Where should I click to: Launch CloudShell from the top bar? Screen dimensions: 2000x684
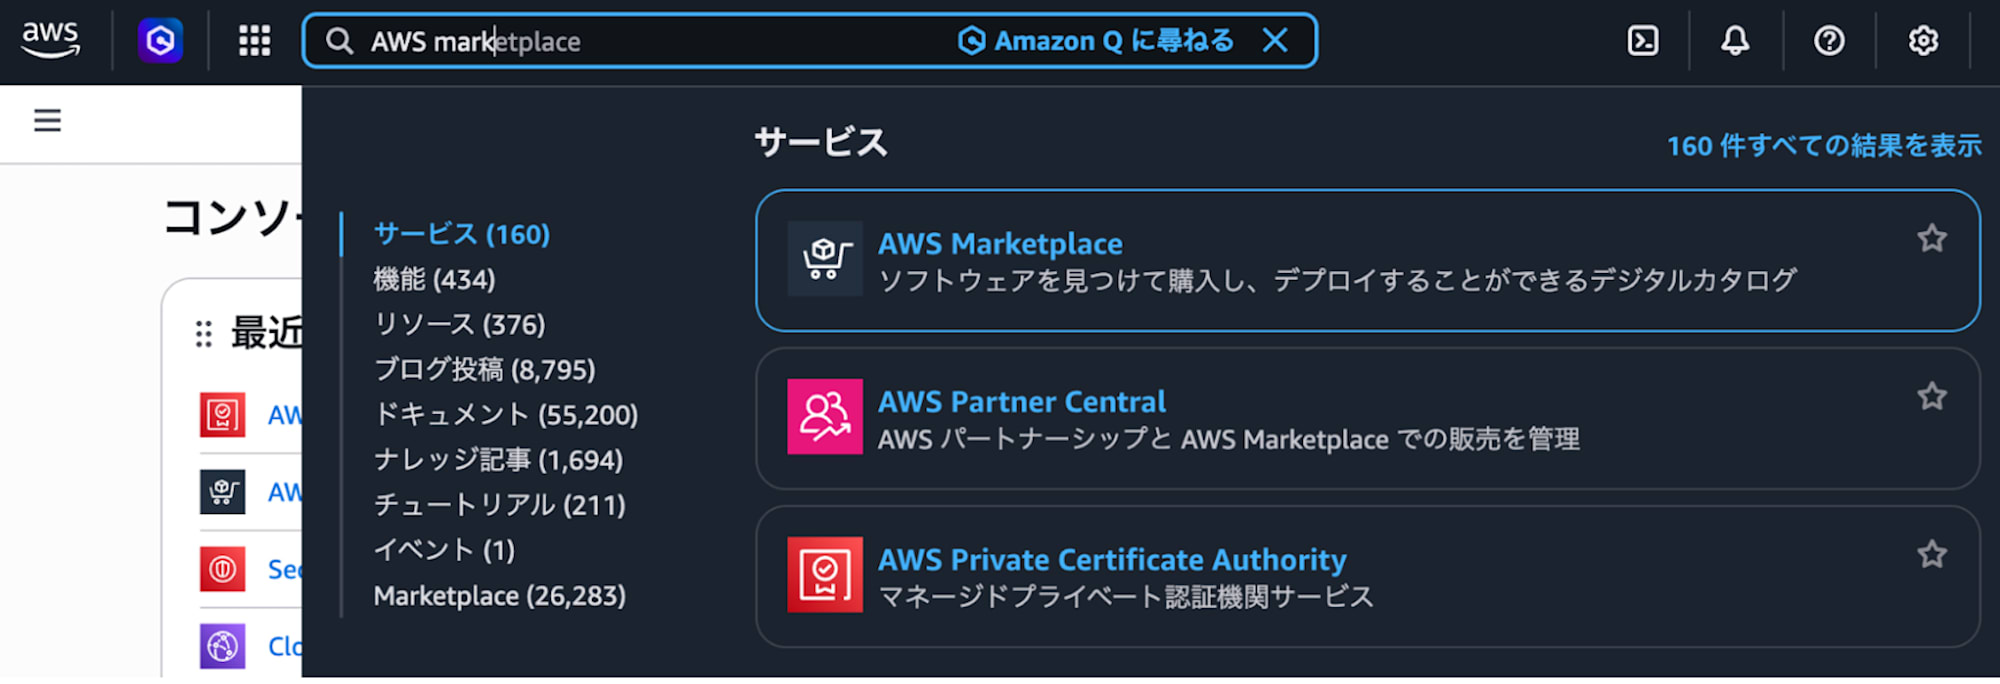[1643, 41]
